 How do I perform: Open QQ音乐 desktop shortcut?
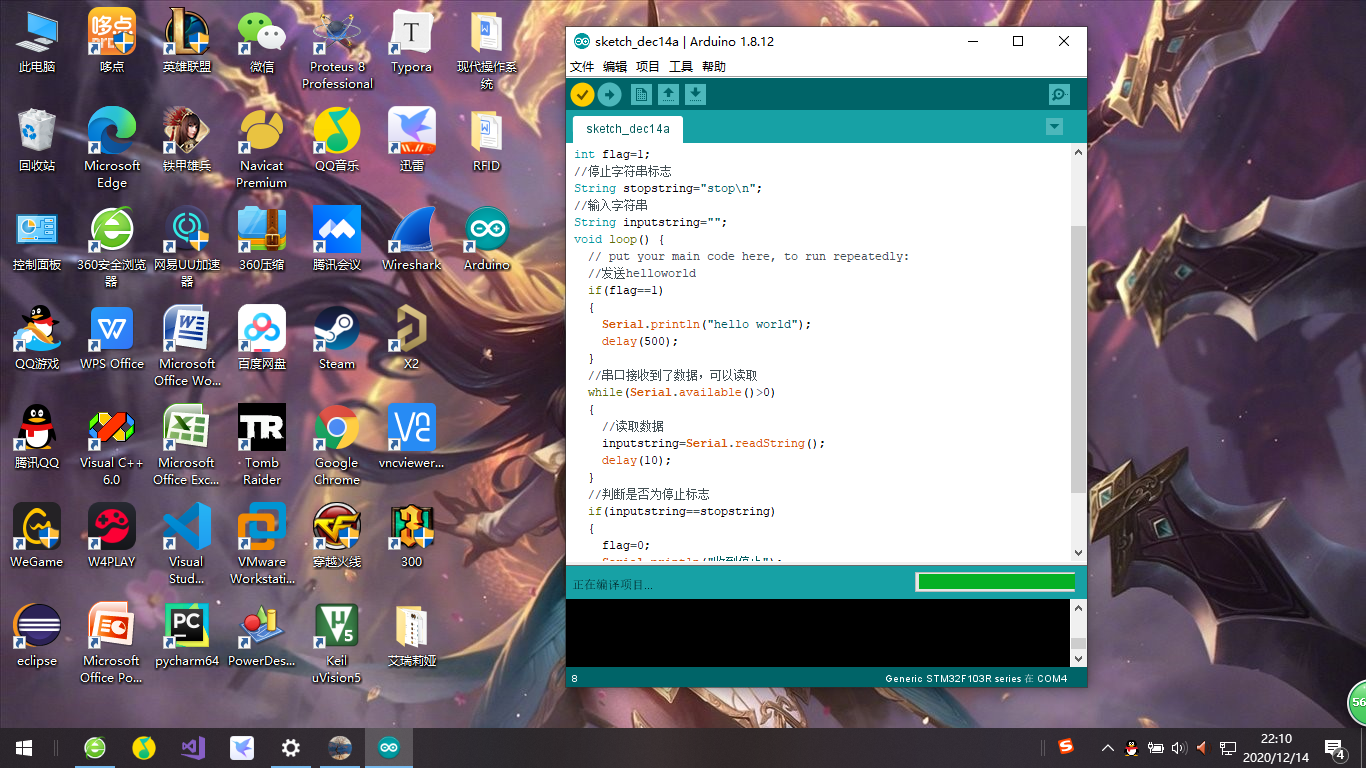point(337,141)
